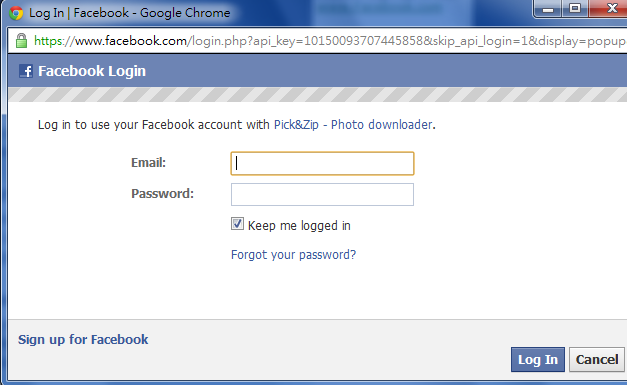Image resolution: width=627 pixels, height=385 pixels.
Task: Minimize the Chrome popup window
Action: (548, 8)
